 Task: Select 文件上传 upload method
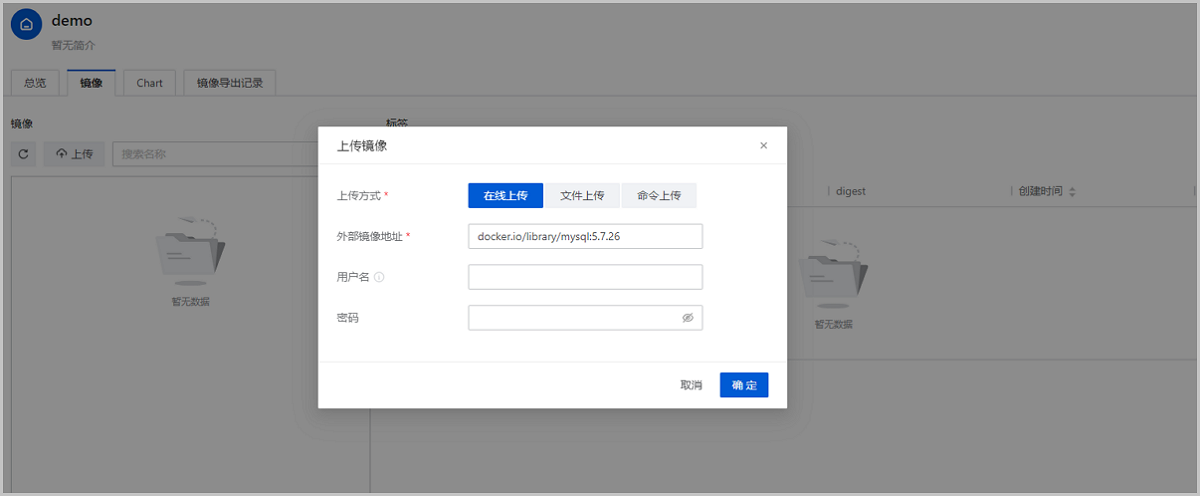(x=582, y=195)
